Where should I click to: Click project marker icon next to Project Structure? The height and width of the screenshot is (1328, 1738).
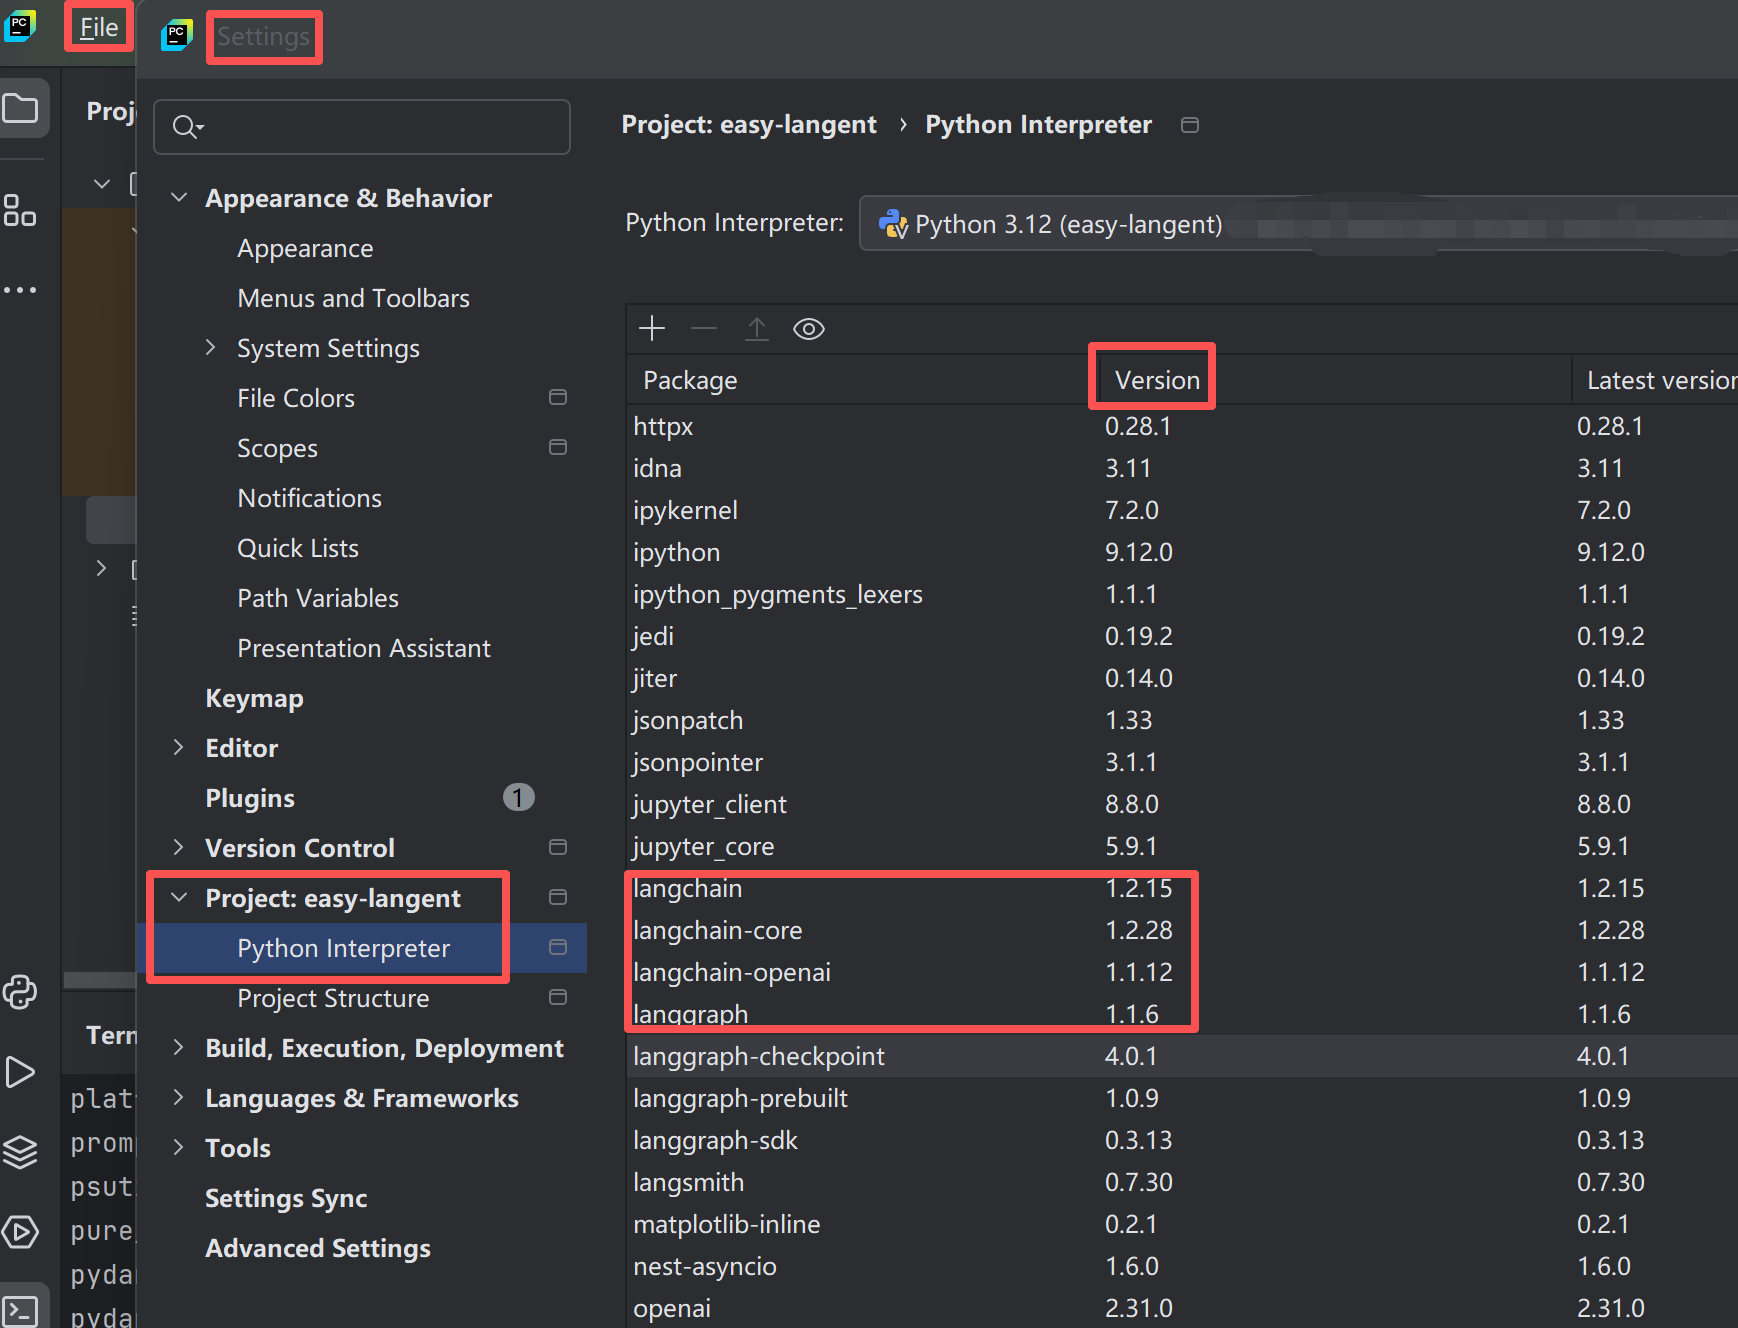pyautogui.click(x=558, y=997)
